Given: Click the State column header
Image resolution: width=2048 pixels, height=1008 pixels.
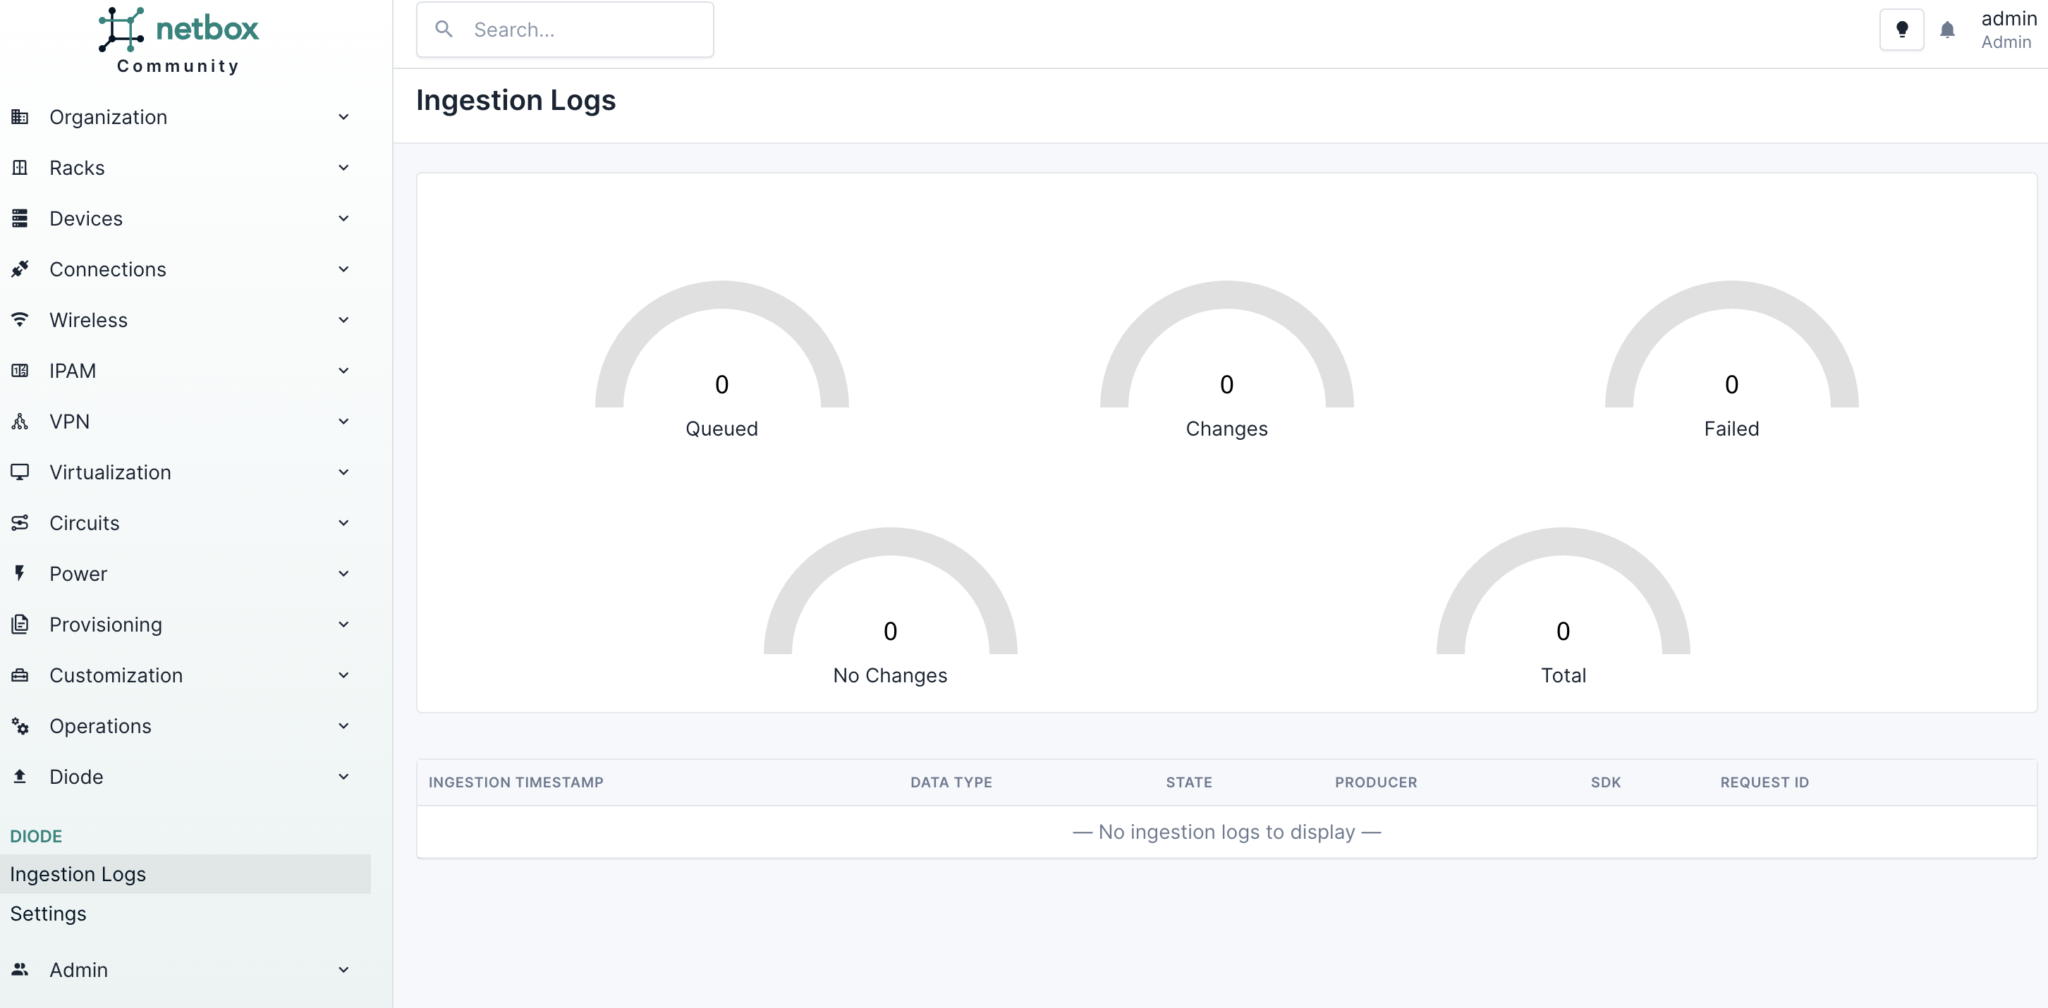Looking at the screenshot, I should (1188, 782).
